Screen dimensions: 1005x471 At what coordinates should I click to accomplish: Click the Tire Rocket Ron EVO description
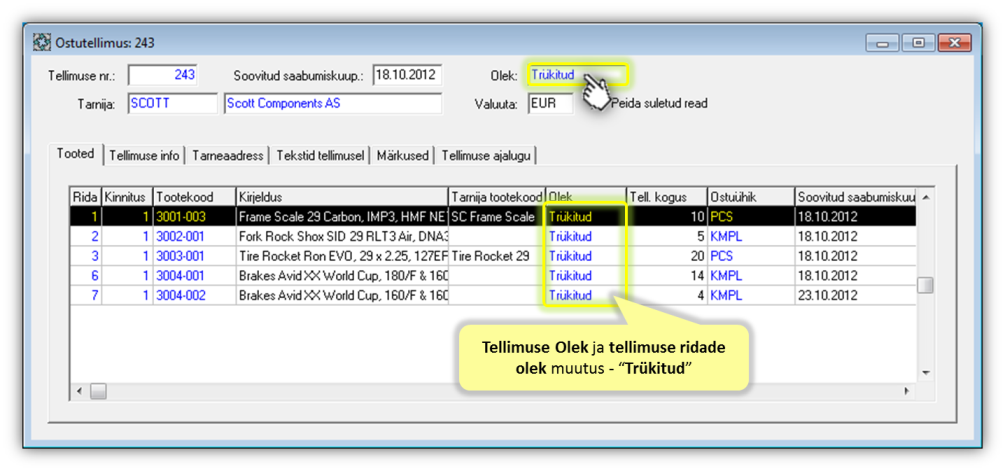pos(342,256)
